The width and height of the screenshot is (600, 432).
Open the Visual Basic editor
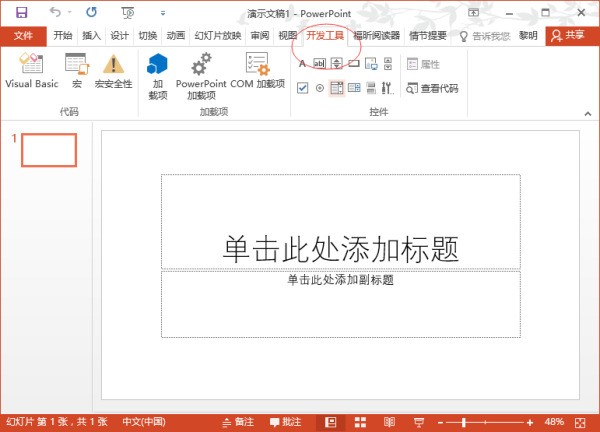pyautogui.click(x=31, y=71)
